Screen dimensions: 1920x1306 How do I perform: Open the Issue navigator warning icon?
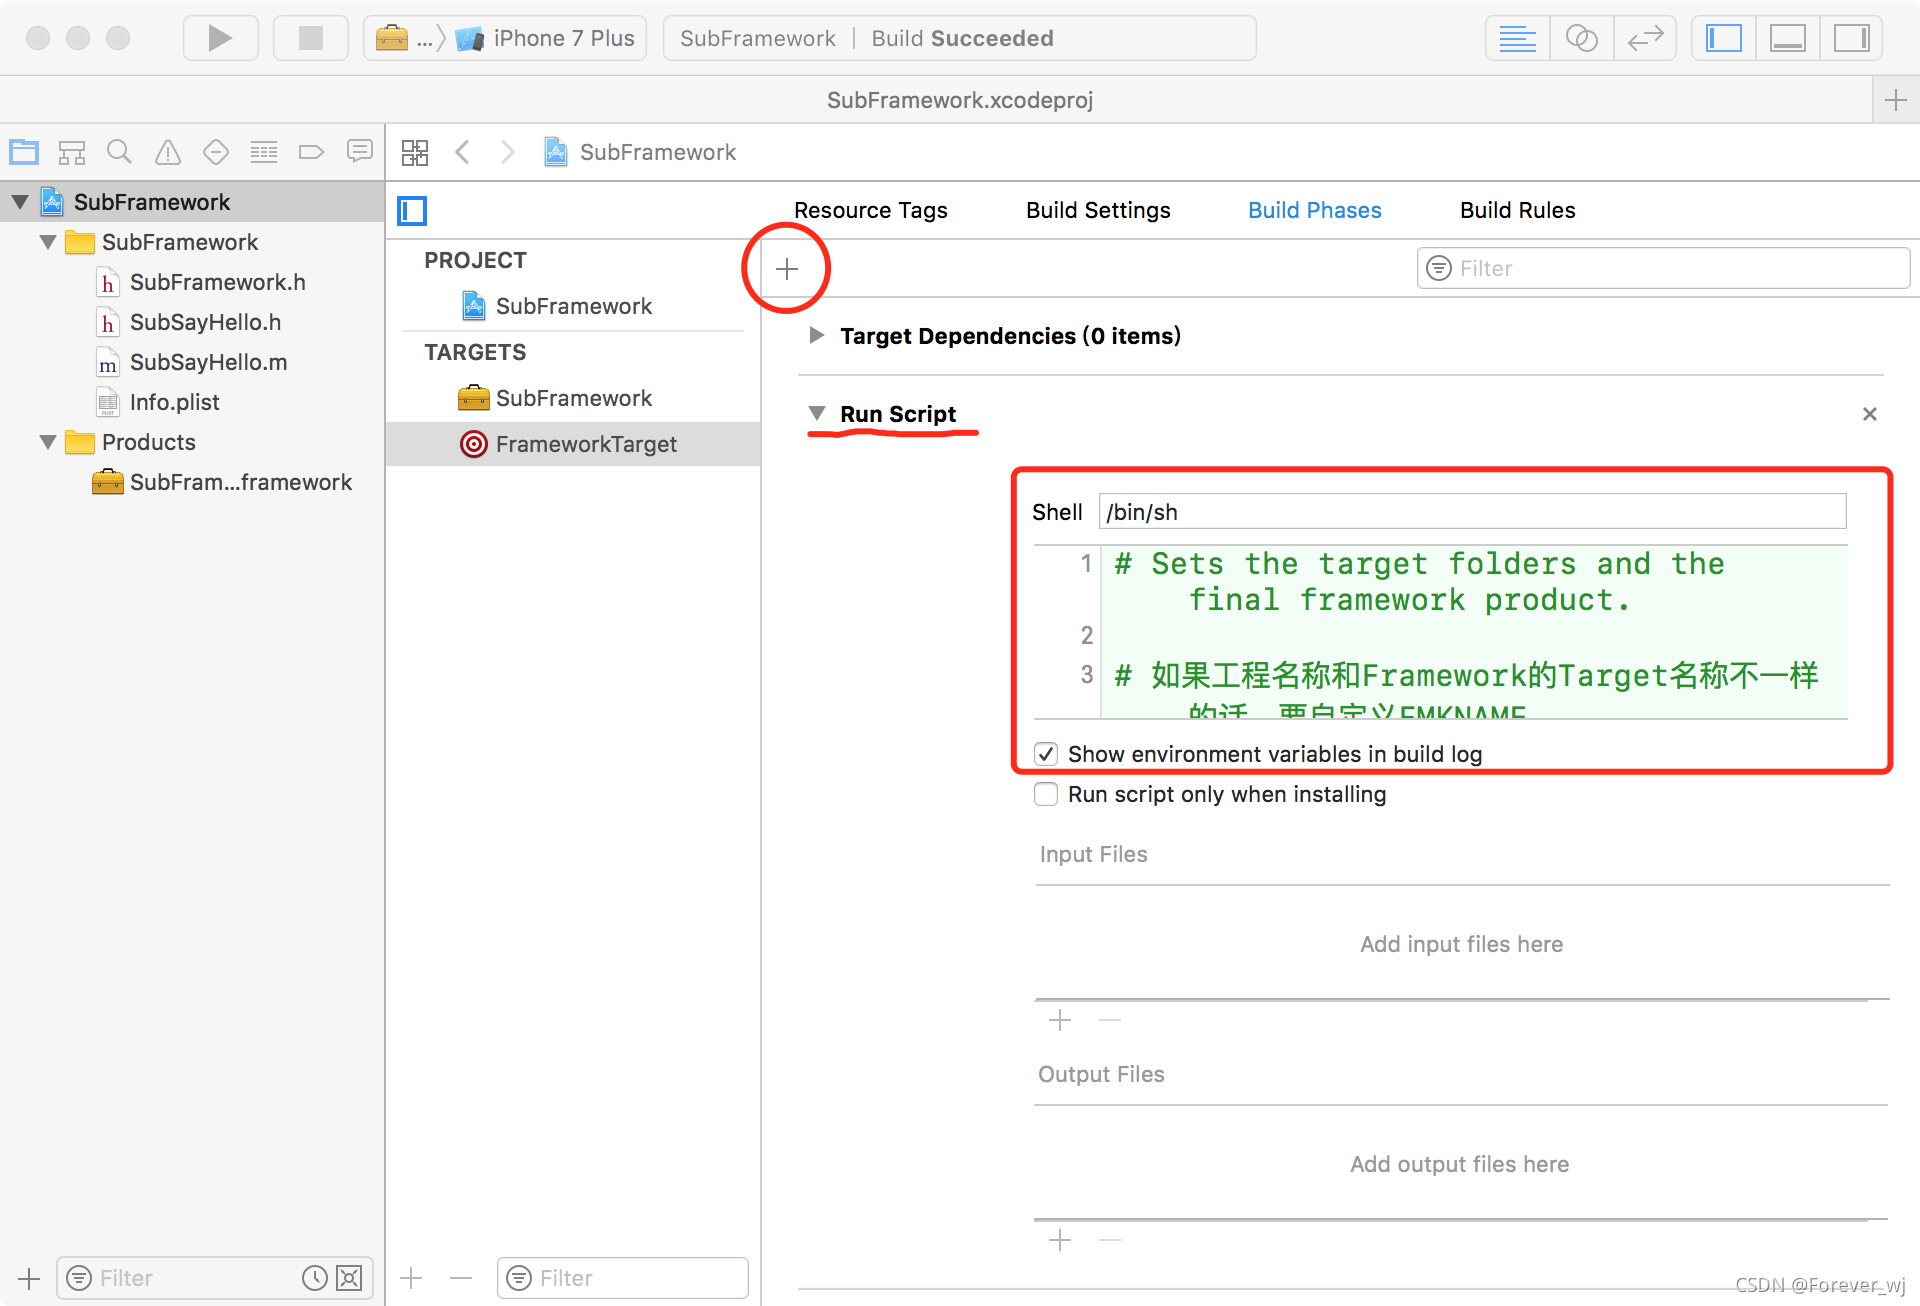[167, 152]
